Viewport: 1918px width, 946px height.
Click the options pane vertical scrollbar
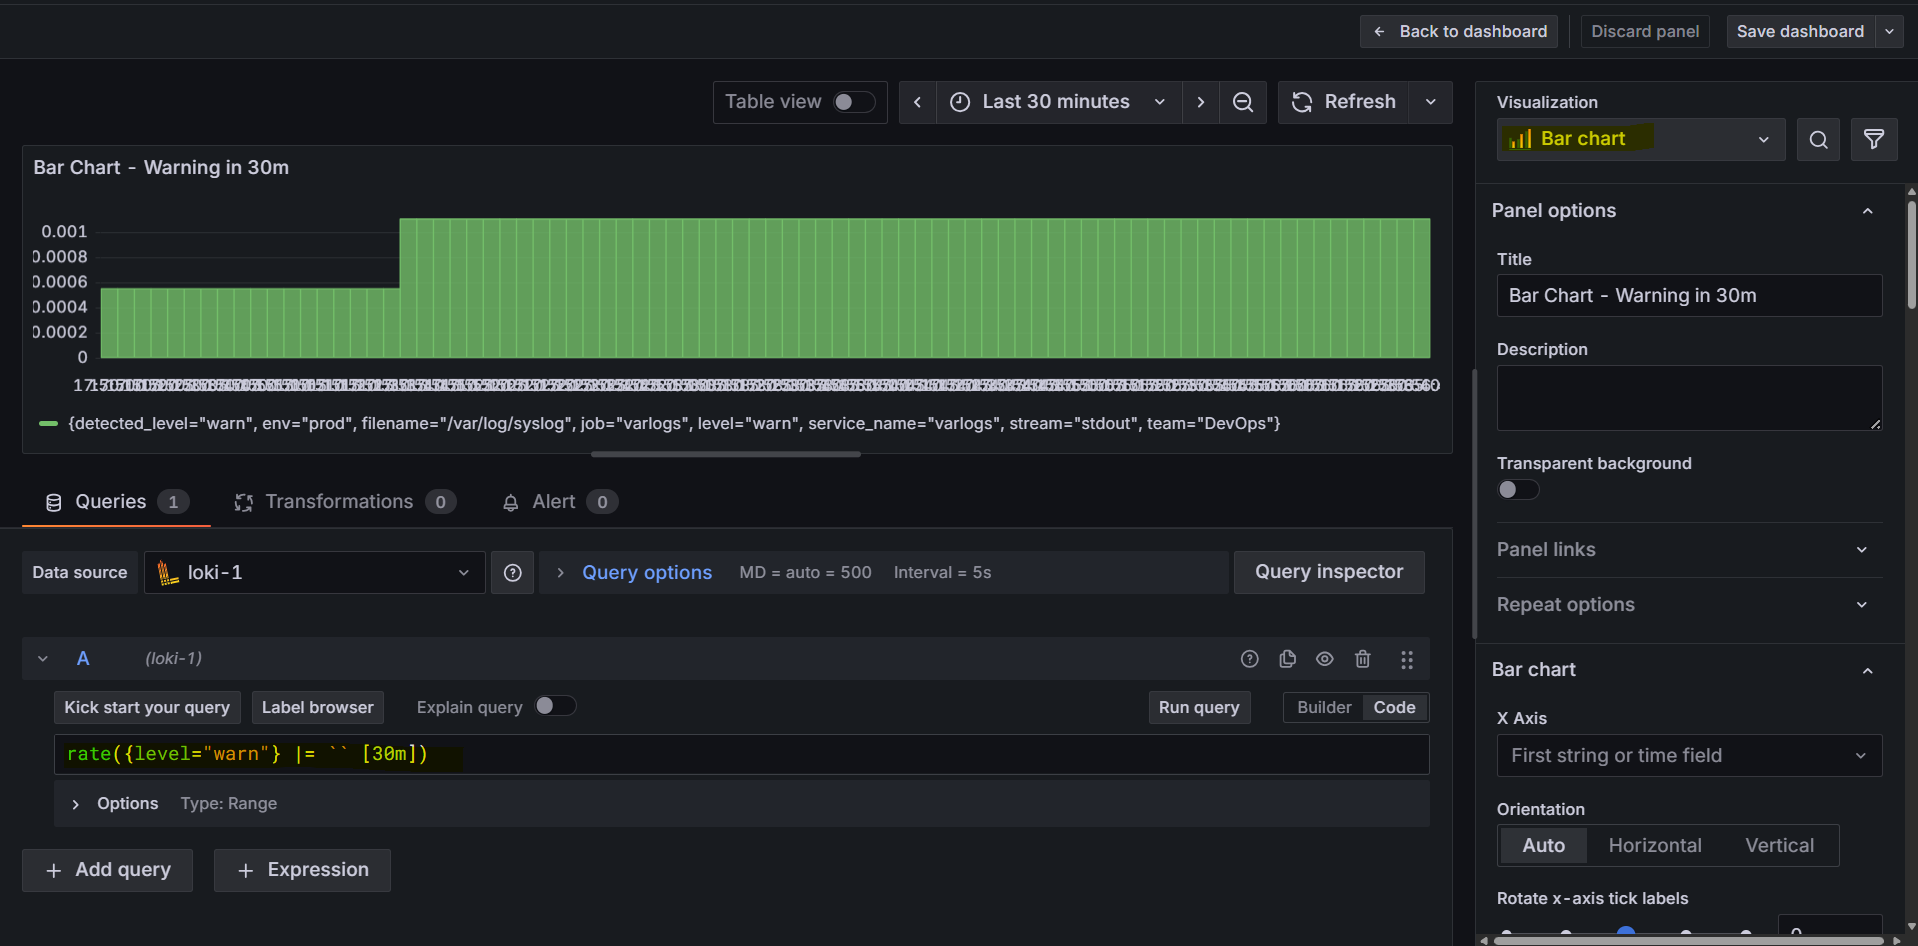pyautogui.click(x=1911, y=256)
